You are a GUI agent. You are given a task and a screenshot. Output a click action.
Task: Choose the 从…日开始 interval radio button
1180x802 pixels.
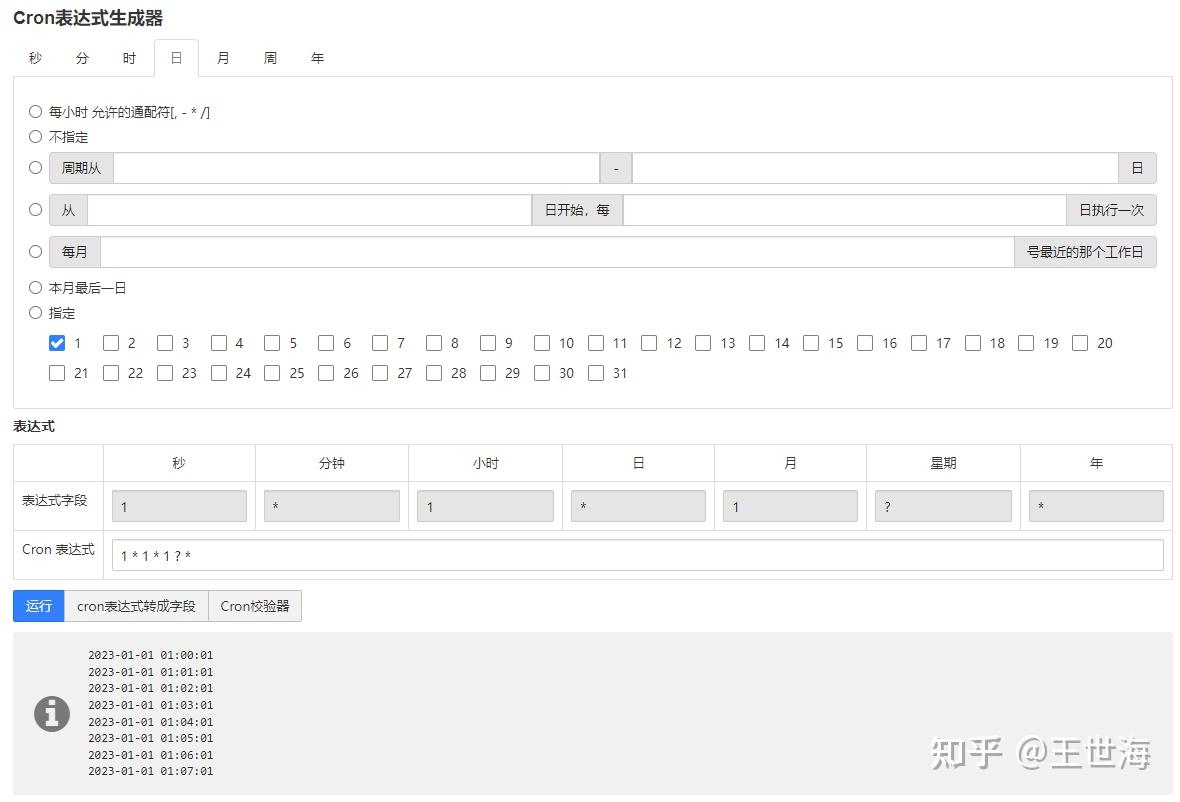coord(35,210)
